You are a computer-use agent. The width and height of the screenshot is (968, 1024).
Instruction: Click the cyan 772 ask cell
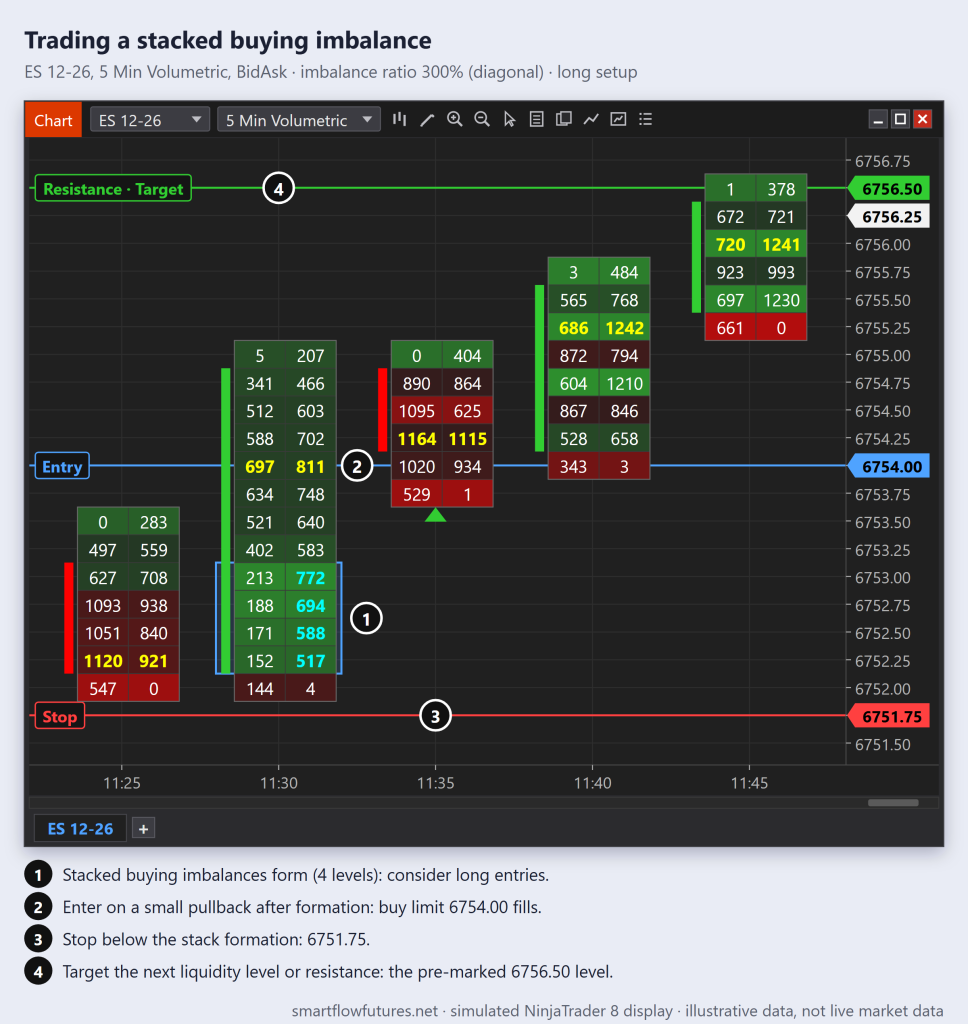tap(311, 578)
